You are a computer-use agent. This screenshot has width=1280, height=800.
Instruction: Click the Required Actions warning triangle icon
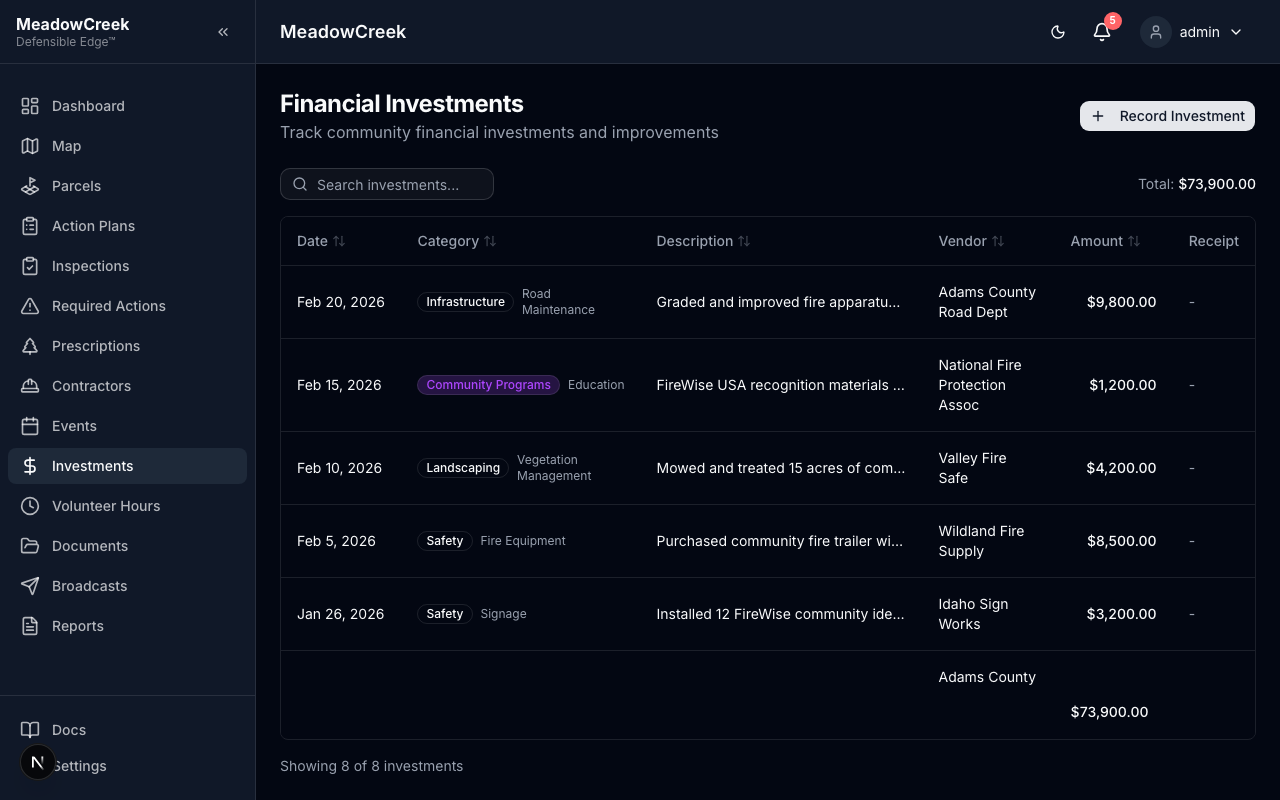tap(30, 306)
